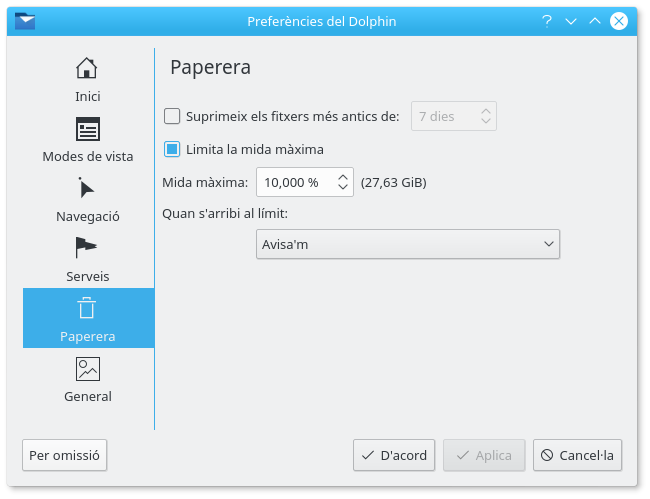Image resolution: width=650 pixels, height=499 pixels.
Task: Switch to the General label in sidebar
Action: [x=88, y=397]
